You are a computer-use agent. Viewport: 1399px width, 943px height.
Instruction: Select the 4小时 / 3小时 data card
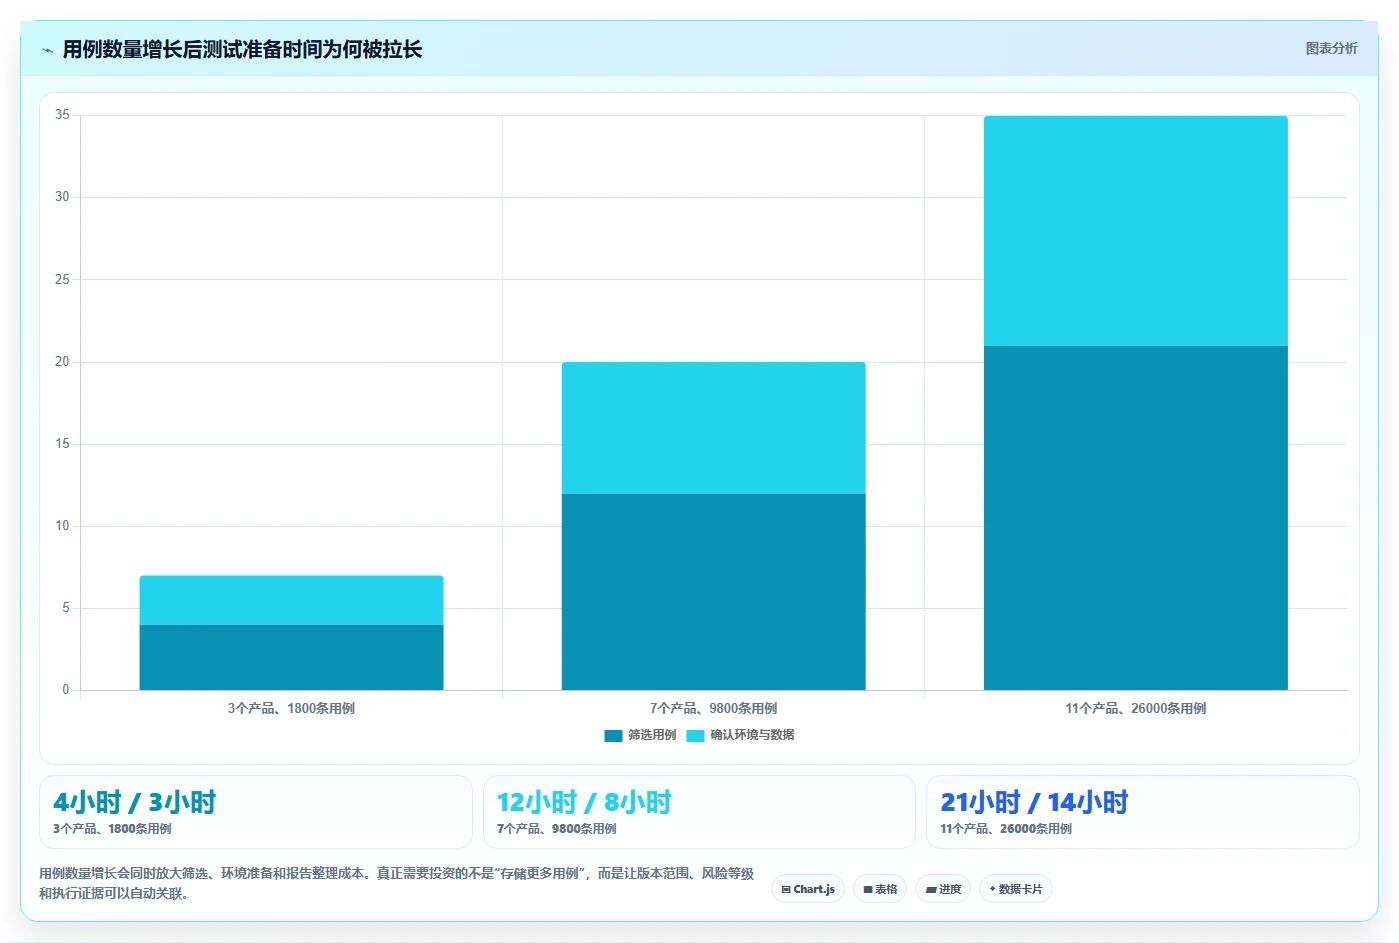pyautogui.click(x=256, y=812)
